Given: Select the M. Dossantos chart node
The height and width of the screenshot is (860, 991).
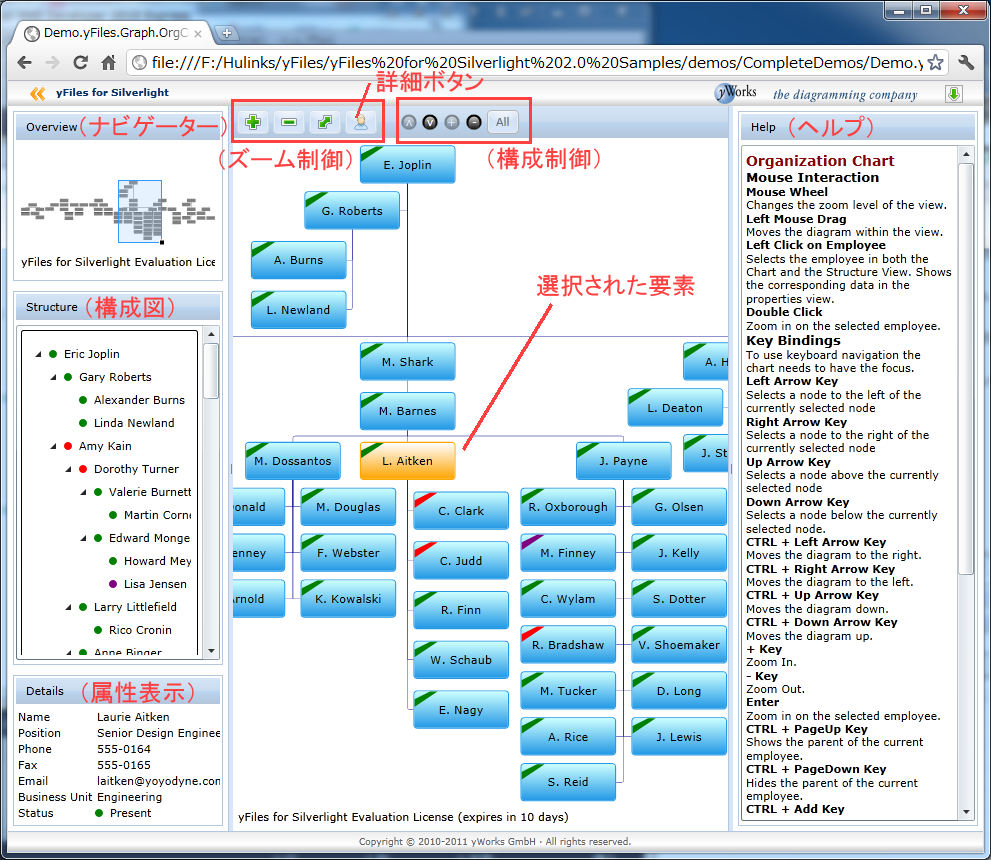Looking at the screenshot, I should point(293,461).
